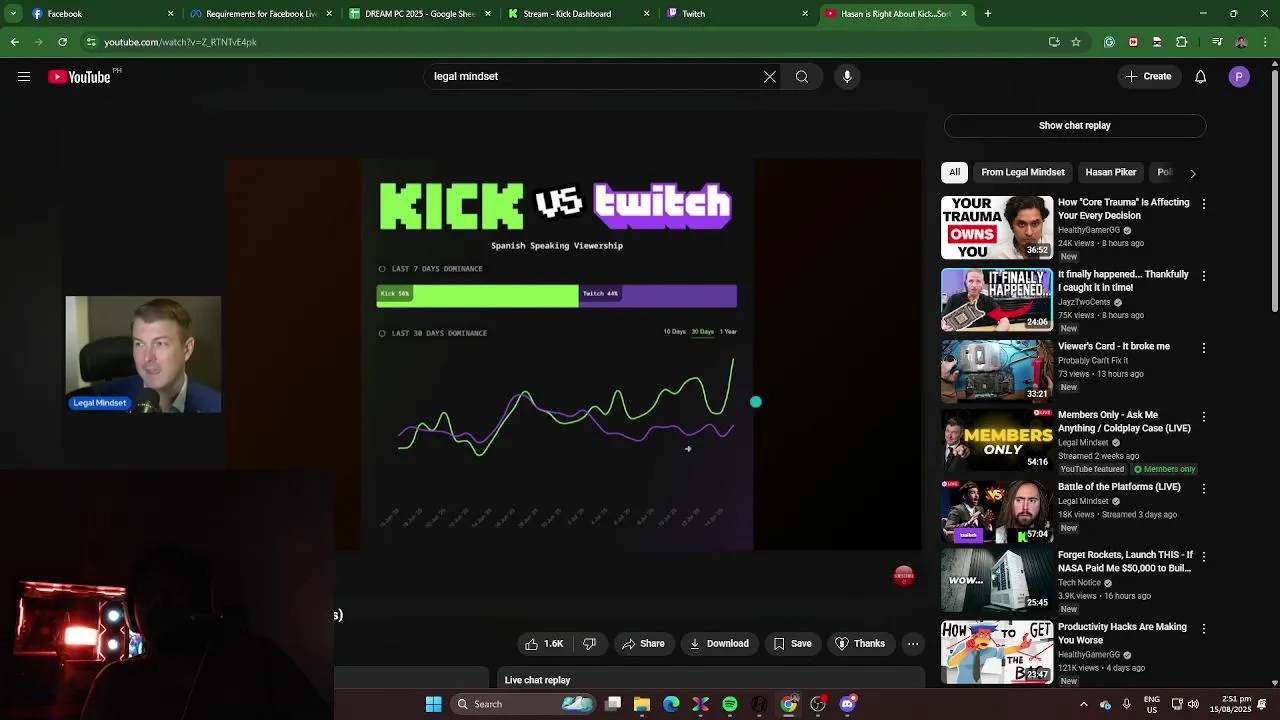Reload the current page
Image resolution: width=1280 pixels, height=720 pixels.
coord(63,42)
